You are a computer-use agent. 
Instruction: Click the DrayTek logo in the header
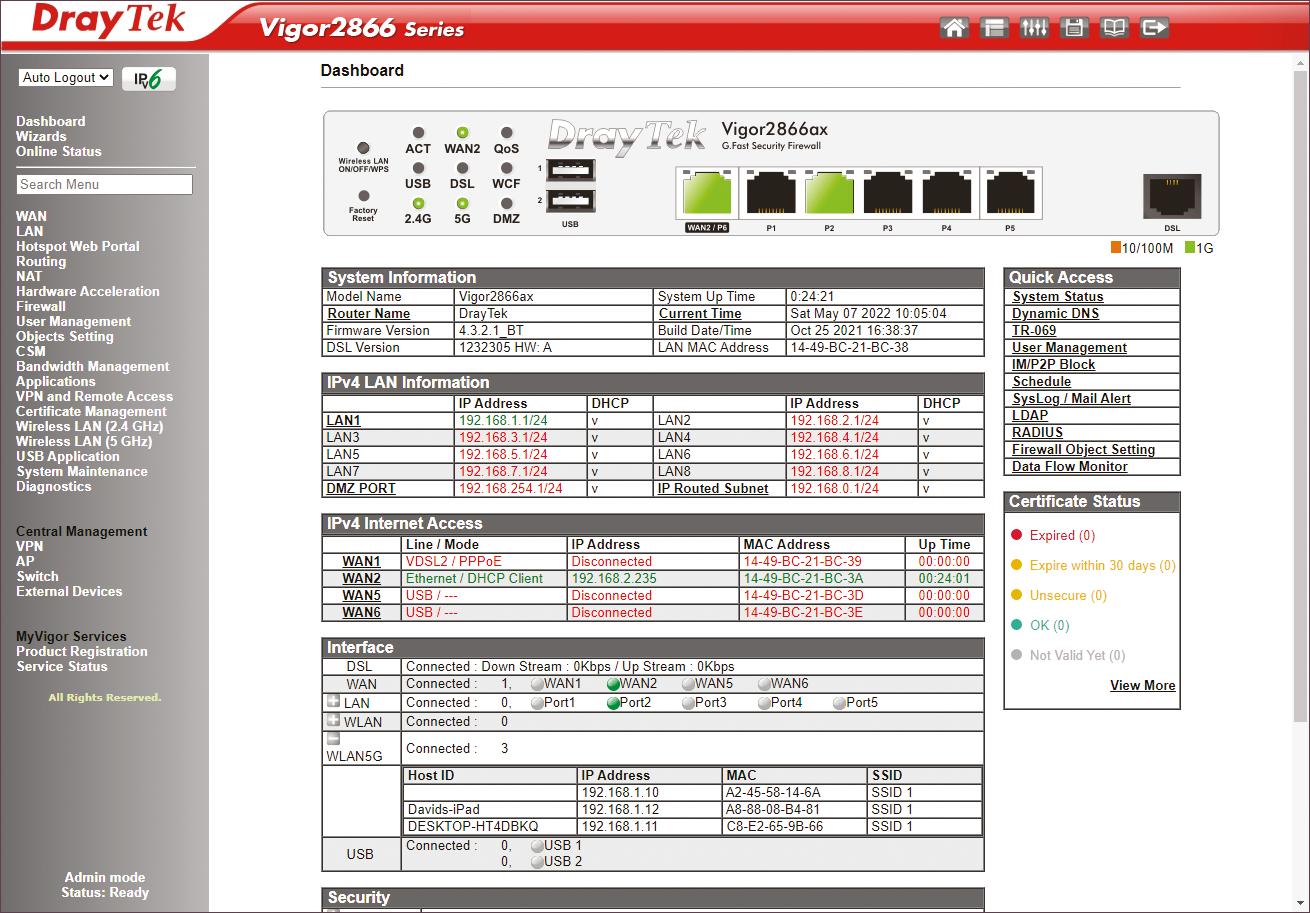coord(108,21)
